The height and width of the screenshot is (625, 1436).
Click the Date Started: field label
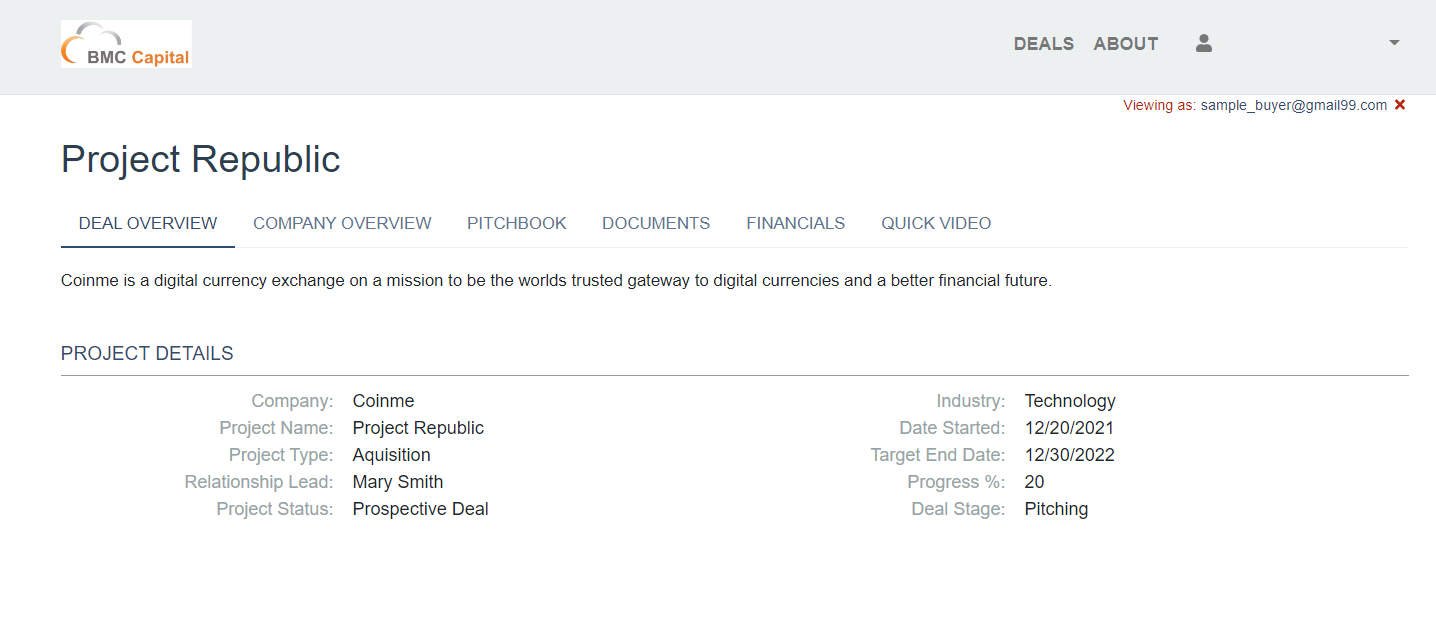pyautogui.click(x=952, y=428)
